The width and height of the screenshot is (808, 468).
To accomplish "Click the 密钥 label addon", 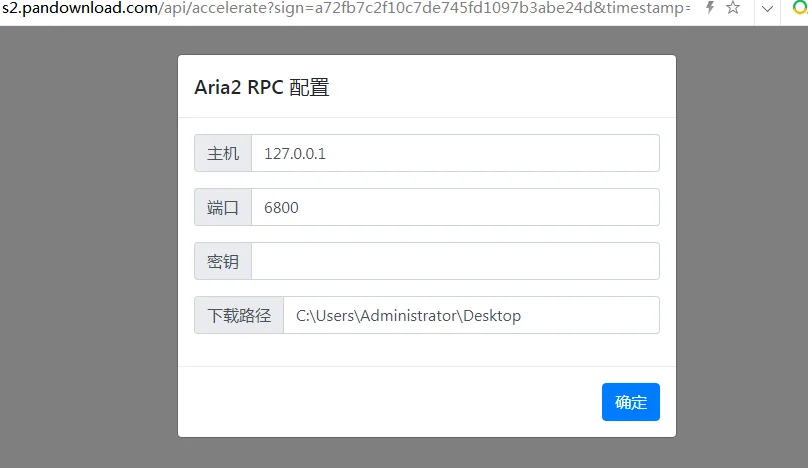I will (223, 261).
